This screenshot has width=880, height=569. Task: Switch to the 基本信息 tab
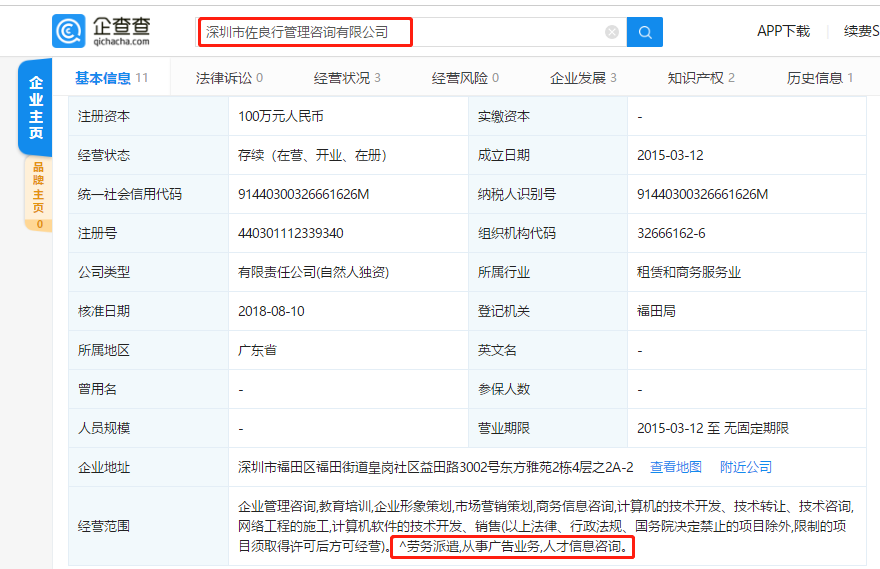pyautogui.click(x=111, y=78)
